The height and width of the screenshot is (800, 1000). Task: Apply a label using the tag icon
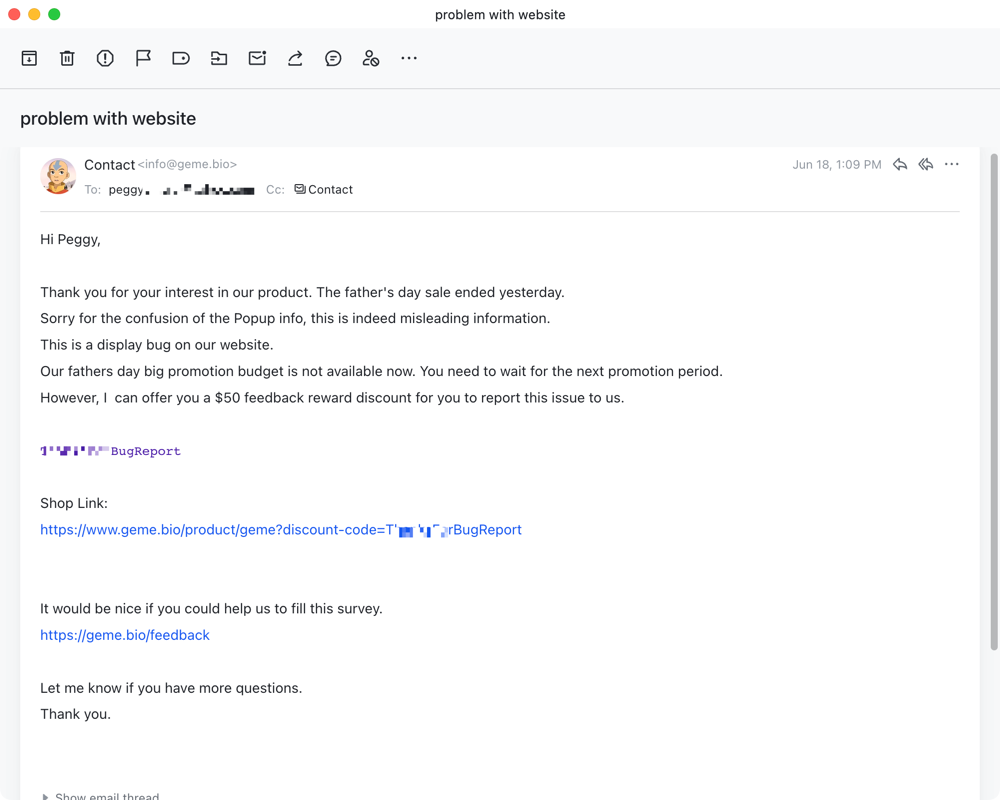(181, 58)
